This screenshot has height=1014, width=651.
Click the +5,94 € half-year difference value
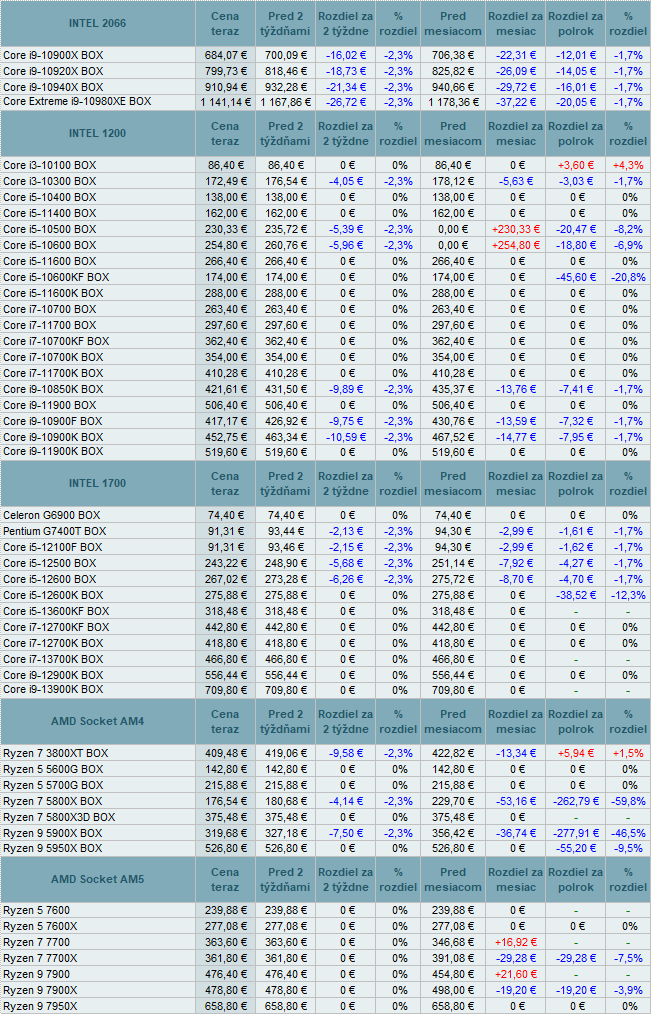(575, 753)
